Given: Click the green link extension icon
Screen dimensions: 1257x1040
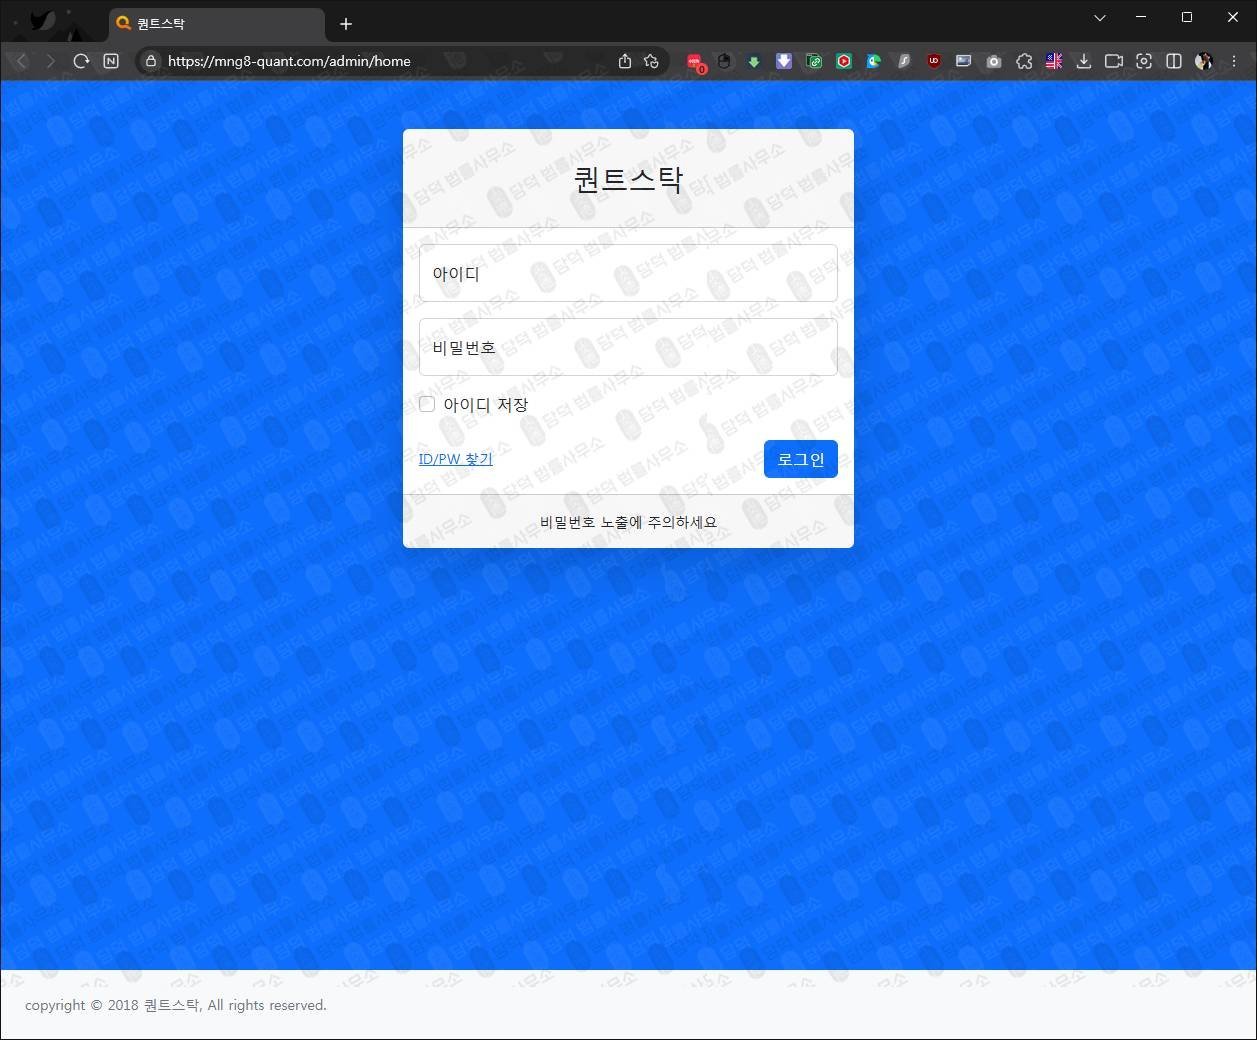Looking at the screenshot, I should point(814,61).
